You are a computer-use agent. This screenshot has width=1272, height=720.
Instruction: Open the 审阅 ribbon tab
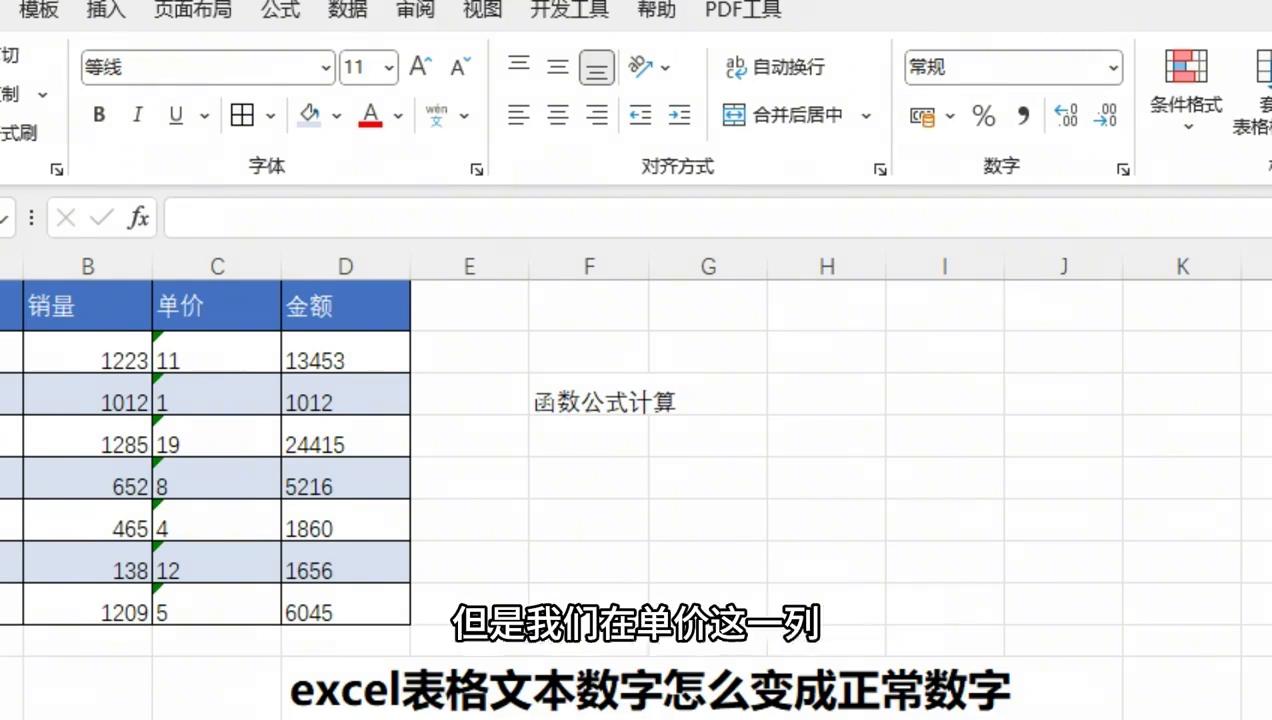tap(415, 10)
